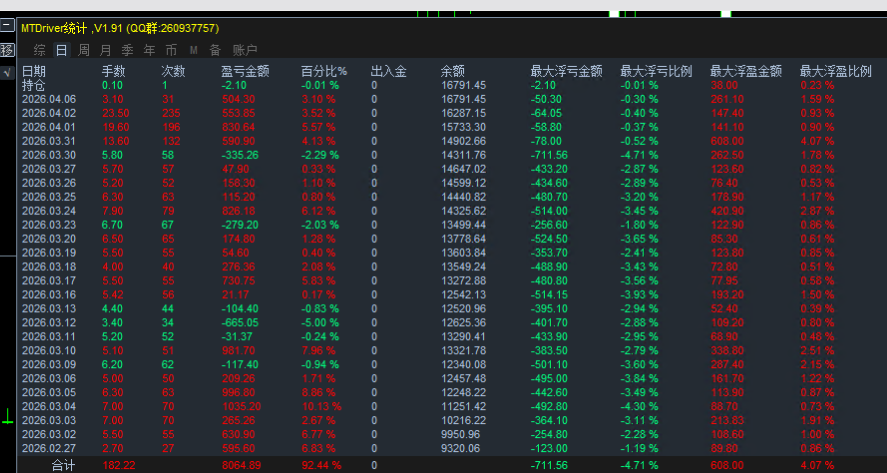Image resolution: width=887 pixels, height=473 pixels.
Task: Click the 合计 total row label
Action: click(x=63, y=465)
